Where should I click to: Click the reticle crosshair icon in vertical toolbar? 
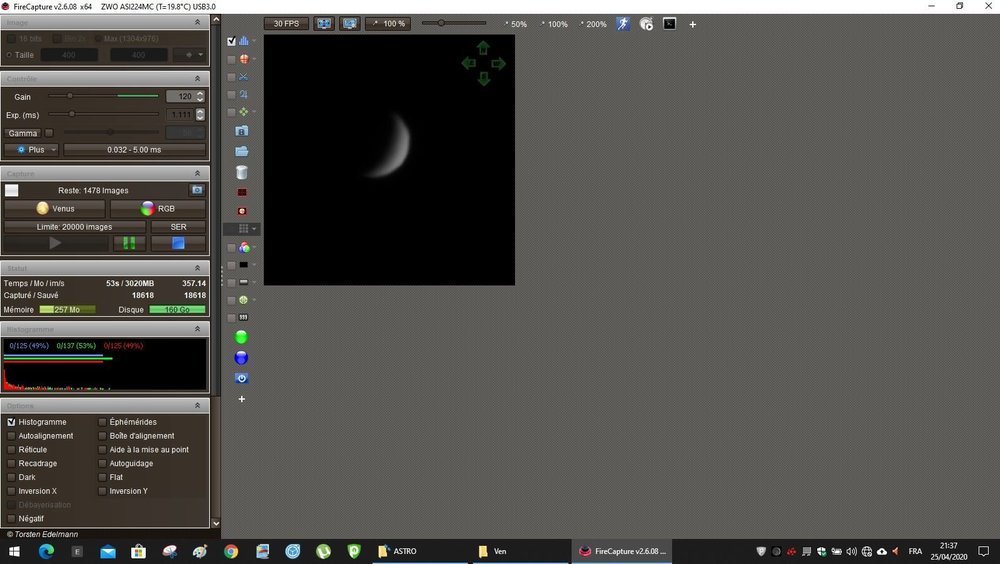244,59
